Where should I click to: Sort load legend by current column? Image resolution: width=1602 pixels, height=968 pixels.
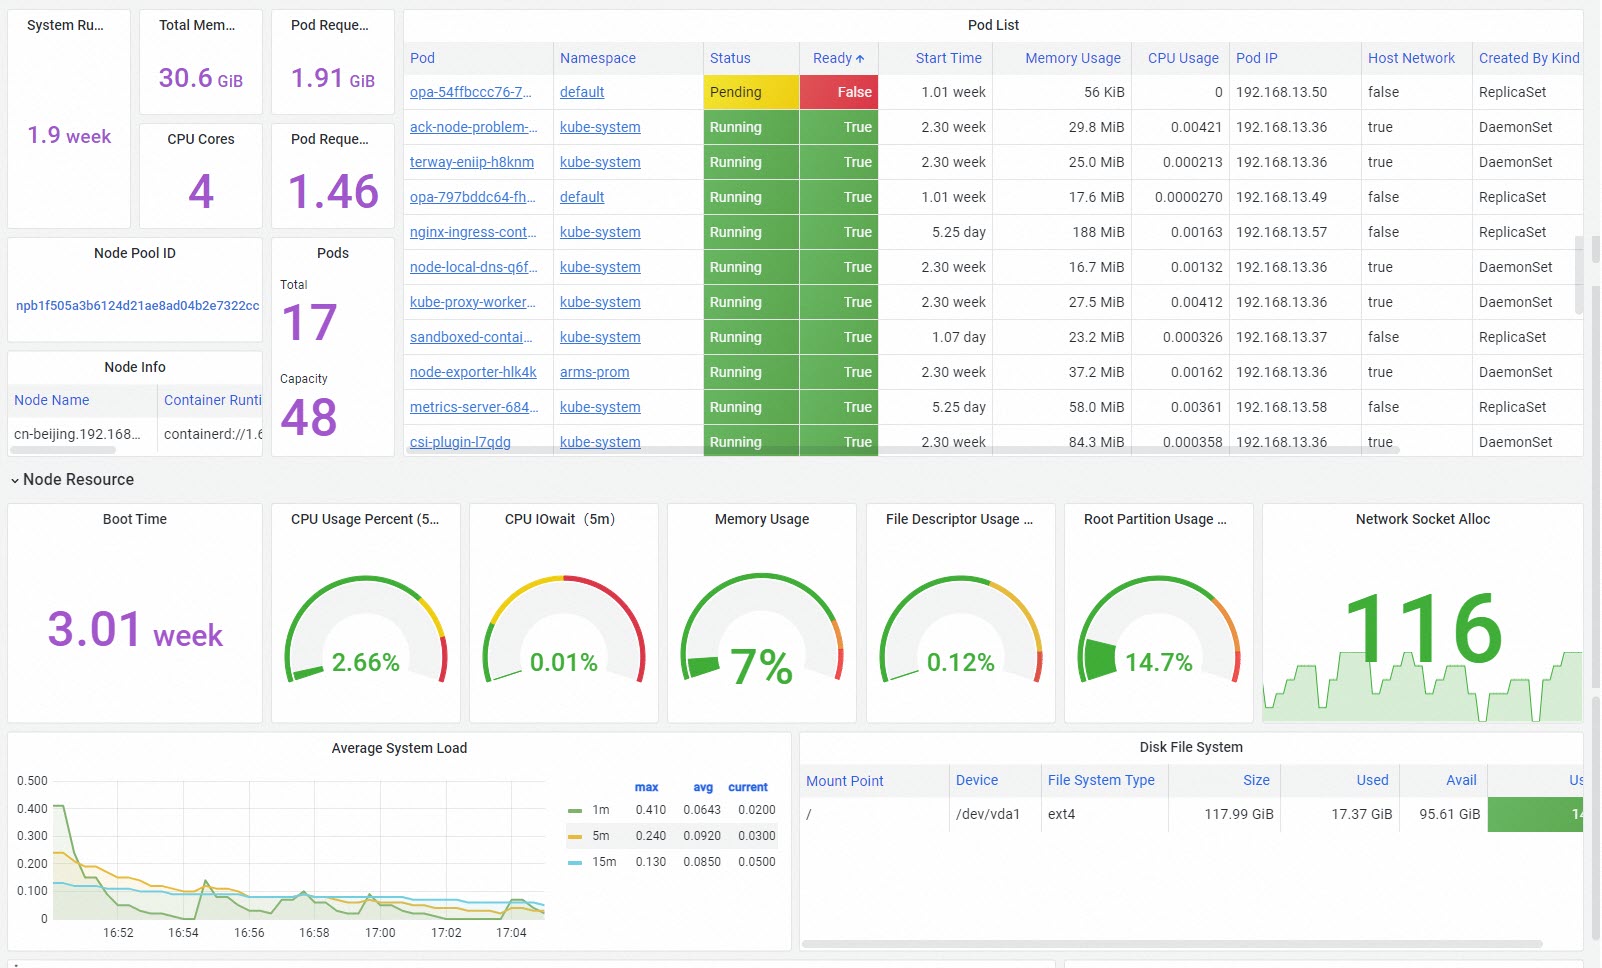click(748, 787)
